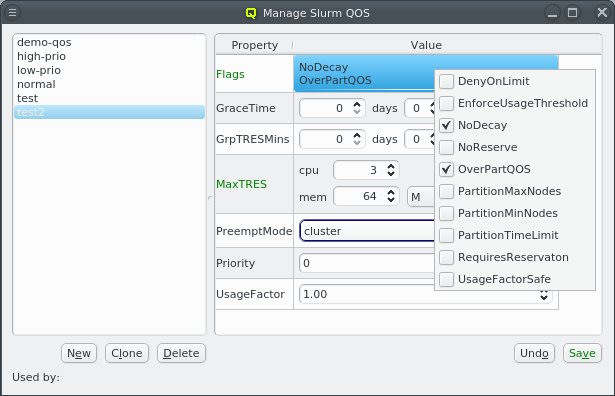The width and height of the screenshot is (615, 396).
Task: Select the MaxTRES property label
Action: point(241,184)
